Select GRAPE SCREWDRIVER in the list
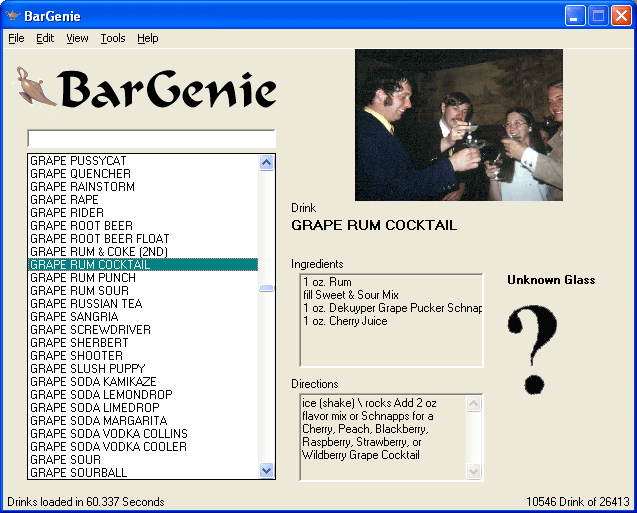Screen dimensions: 637x513 click(x=143, y=330)
